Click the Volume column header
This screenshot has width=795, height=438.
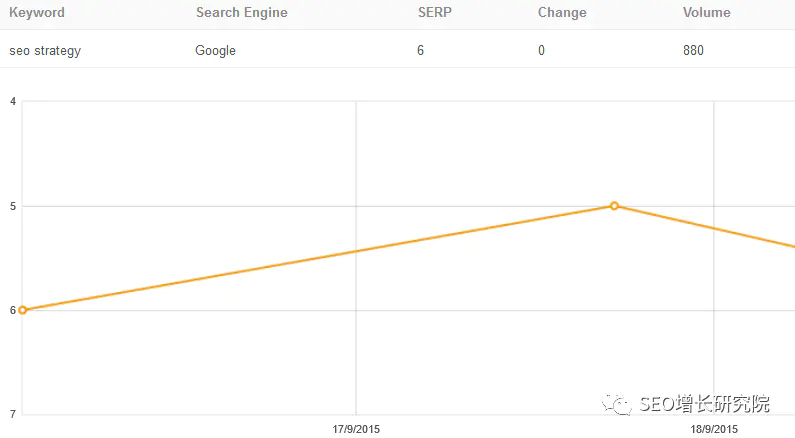[x=707, y=13]
